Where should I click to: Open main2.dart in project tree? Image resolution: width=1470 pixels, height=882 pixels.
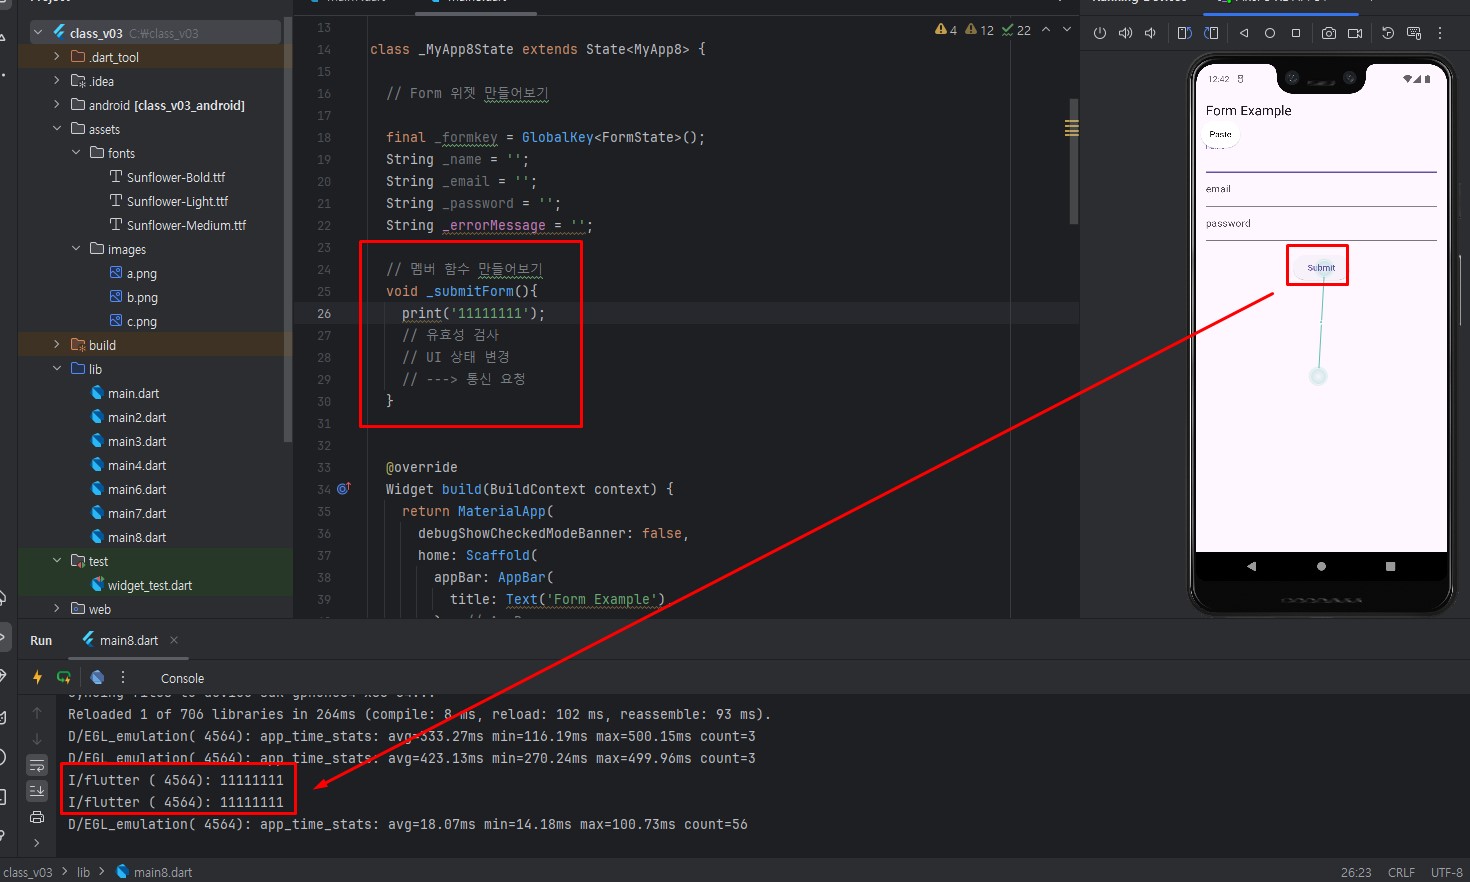pyautogui.click(x=137, y=417)
